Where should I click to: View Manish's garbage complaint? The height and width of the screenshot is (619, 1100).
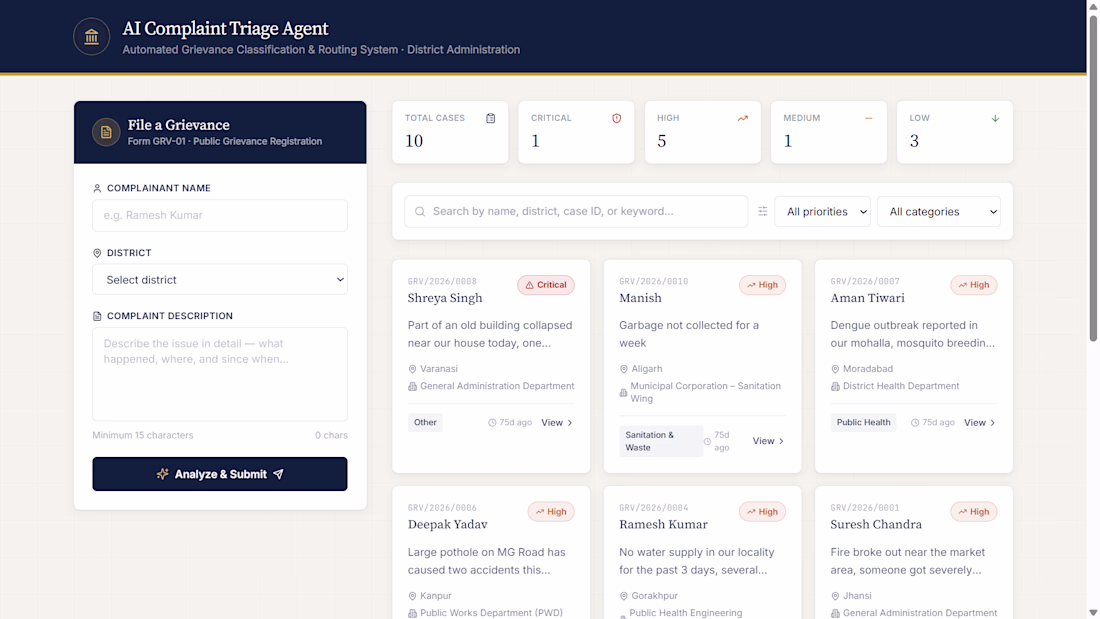tap(768, 441)
